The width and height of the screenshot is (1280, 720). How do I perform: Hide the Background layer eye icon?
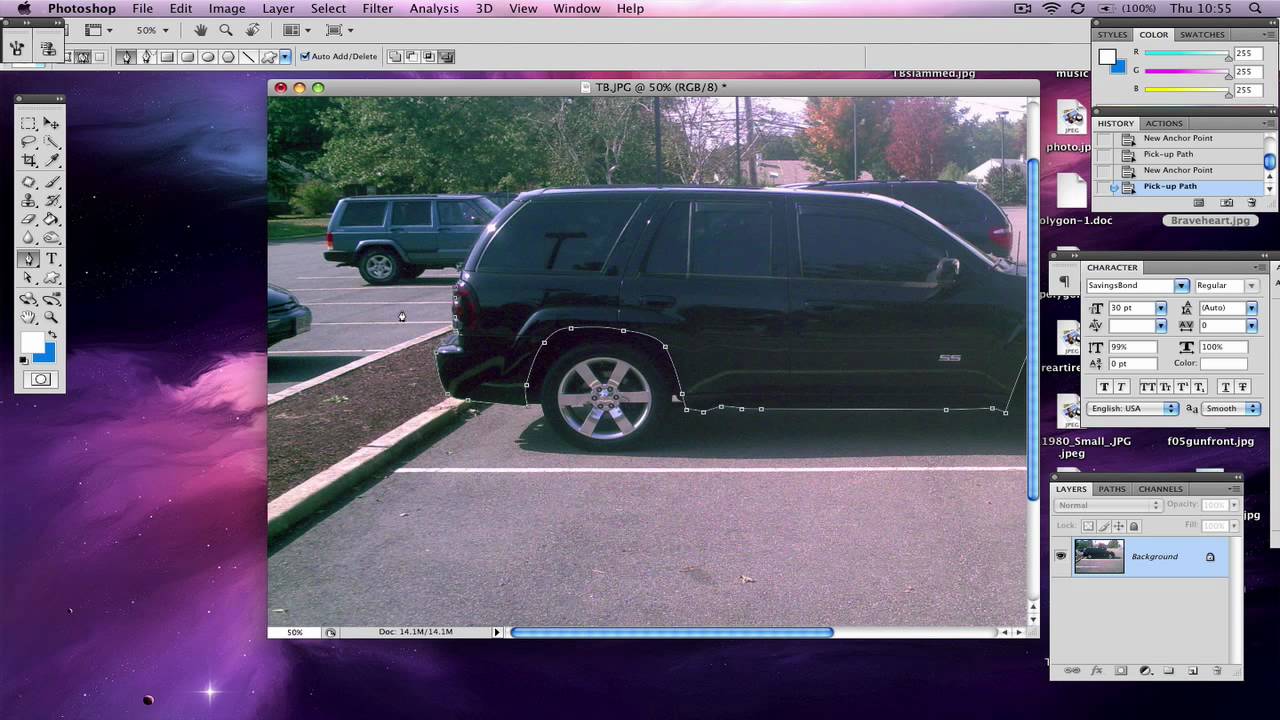(x=1061, y=556)
